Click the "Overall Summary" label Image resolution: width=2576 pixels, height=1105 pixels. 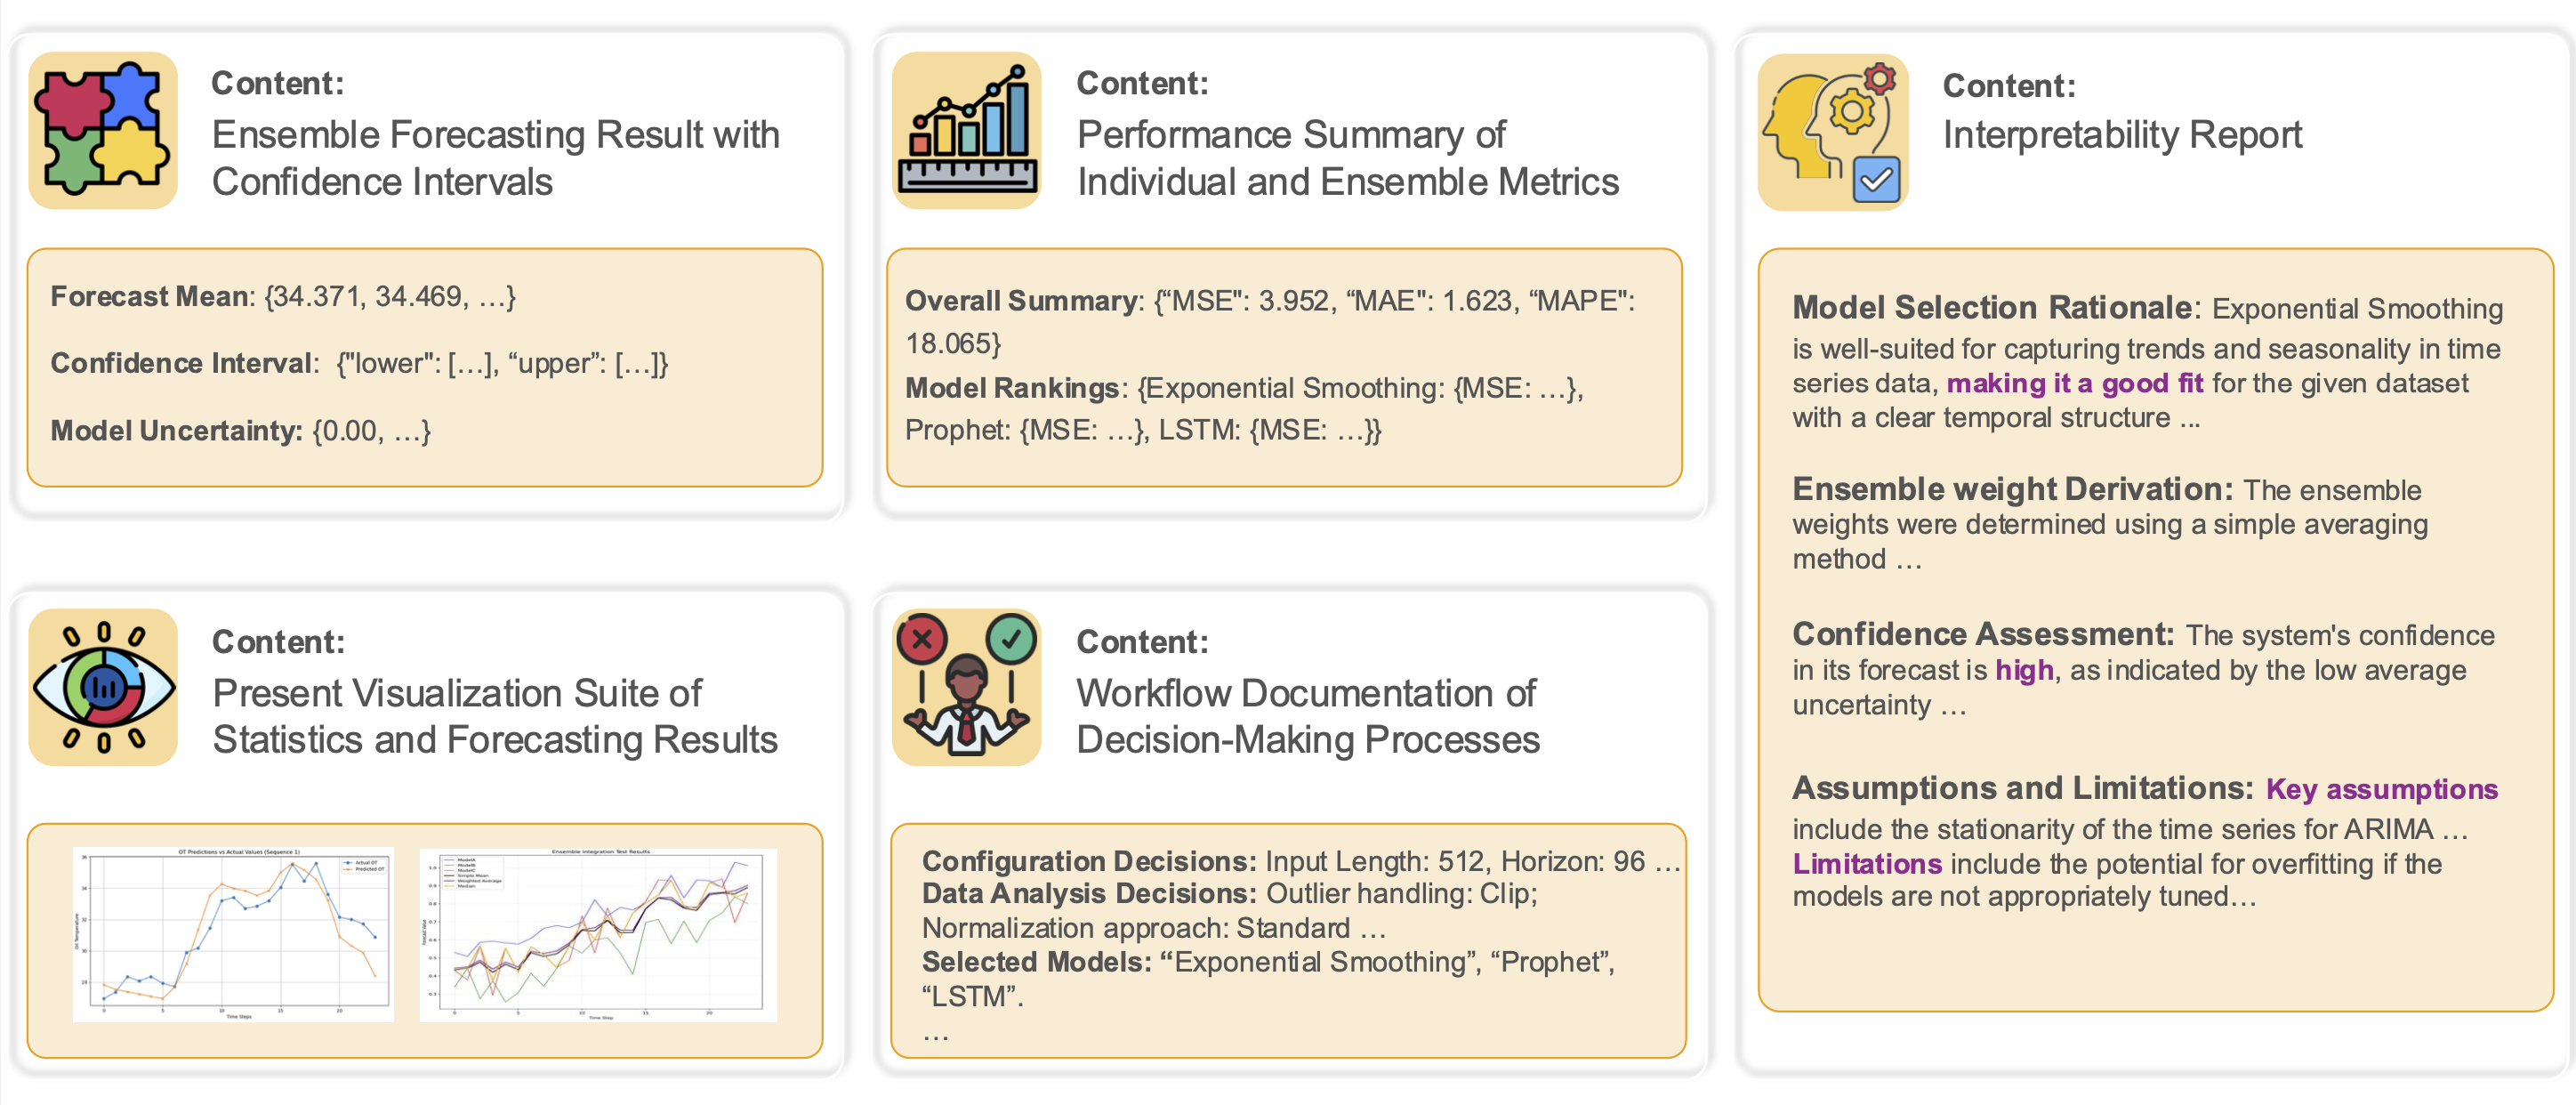tap(1021, 300)
